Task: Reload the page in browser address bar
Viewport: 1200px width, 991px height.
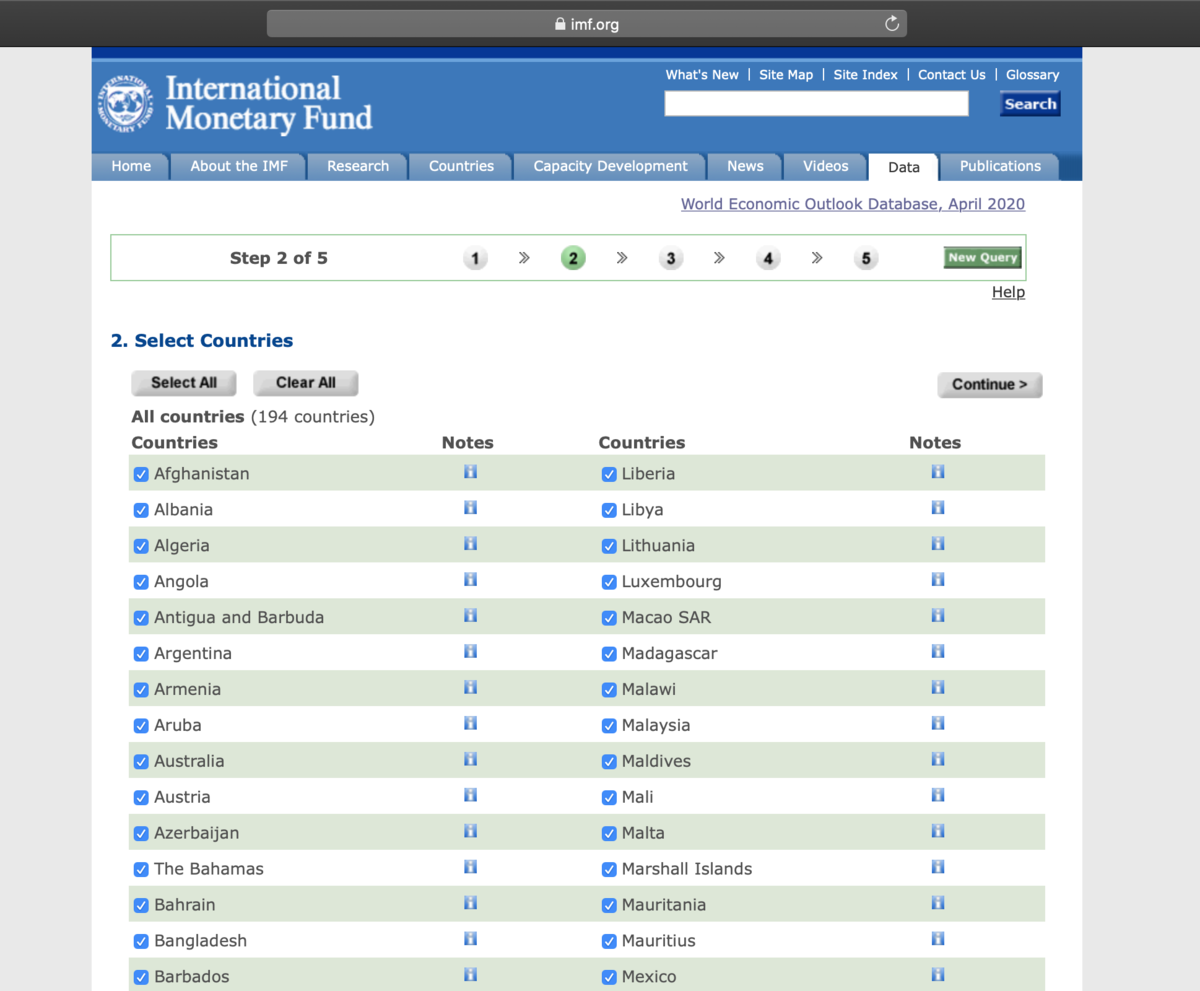Action: [892, 24]
